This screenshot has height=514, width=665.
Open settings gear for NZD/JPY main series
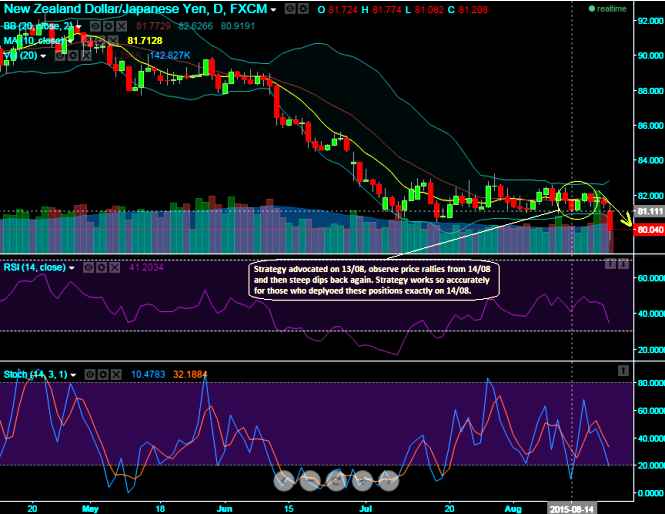303,8
